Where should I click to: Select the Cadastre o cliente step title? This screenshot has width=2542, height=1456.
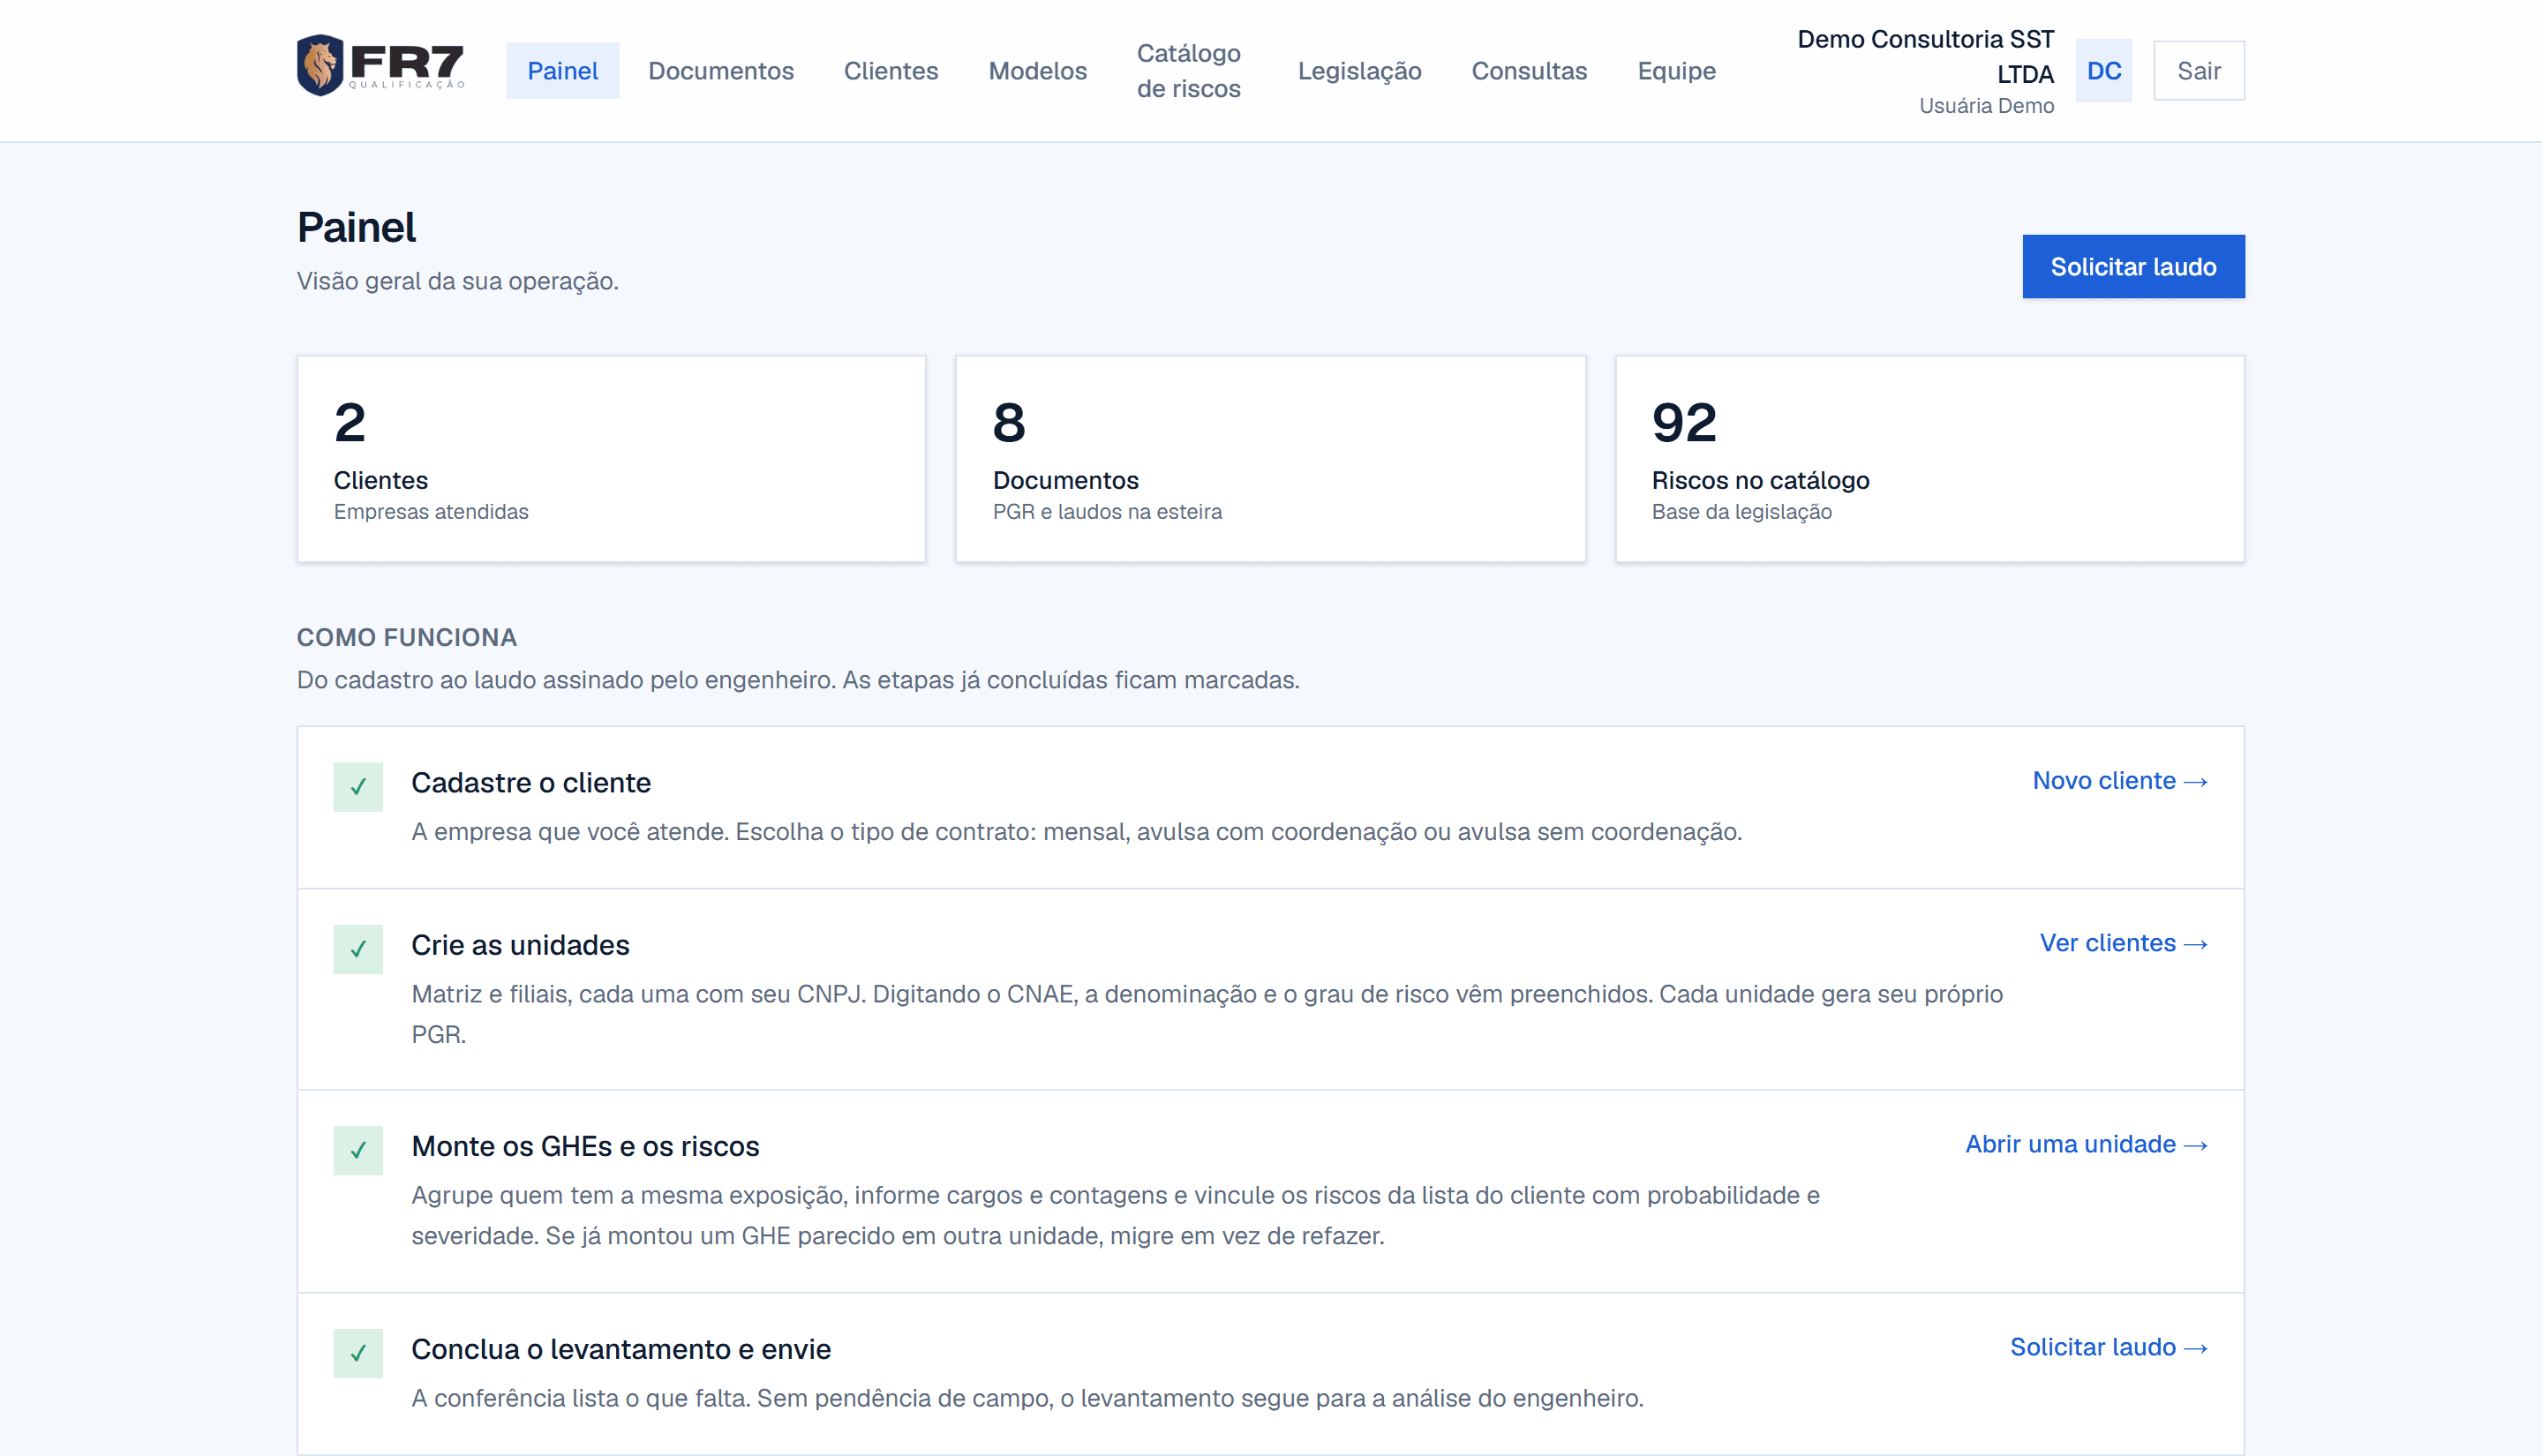531,783
